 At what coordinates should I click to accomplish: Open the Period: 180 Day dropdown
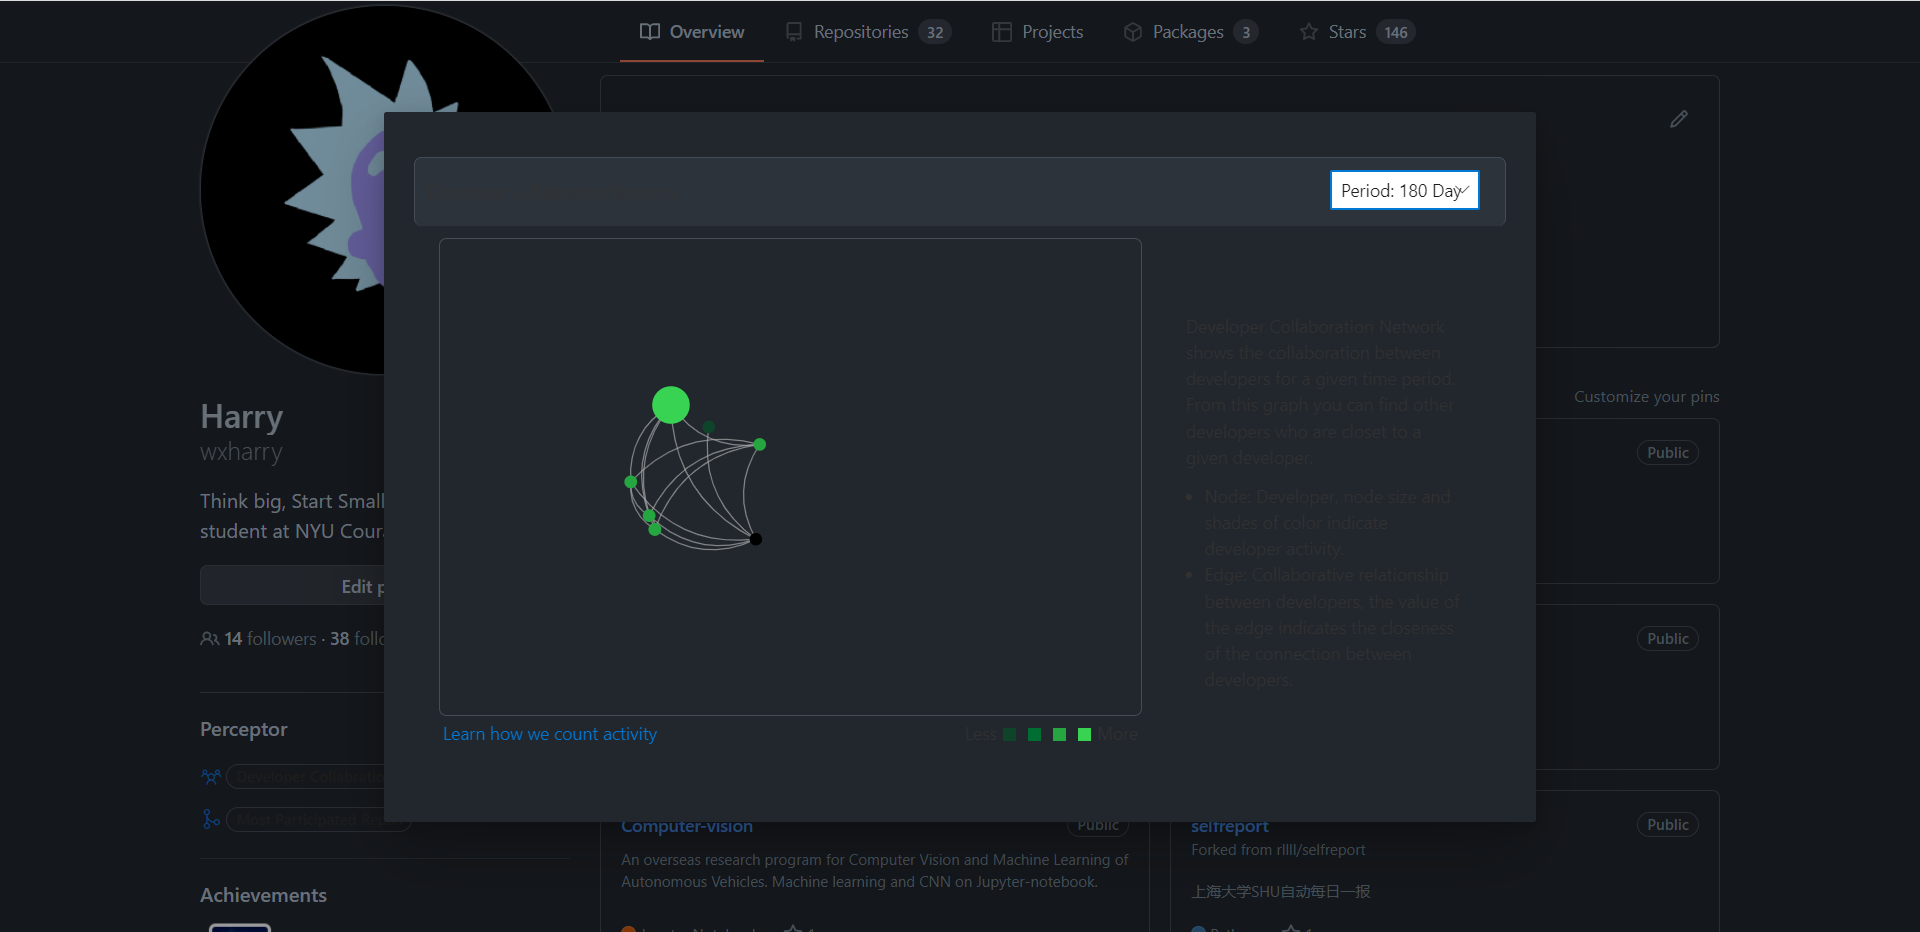tap(1404, 190)
